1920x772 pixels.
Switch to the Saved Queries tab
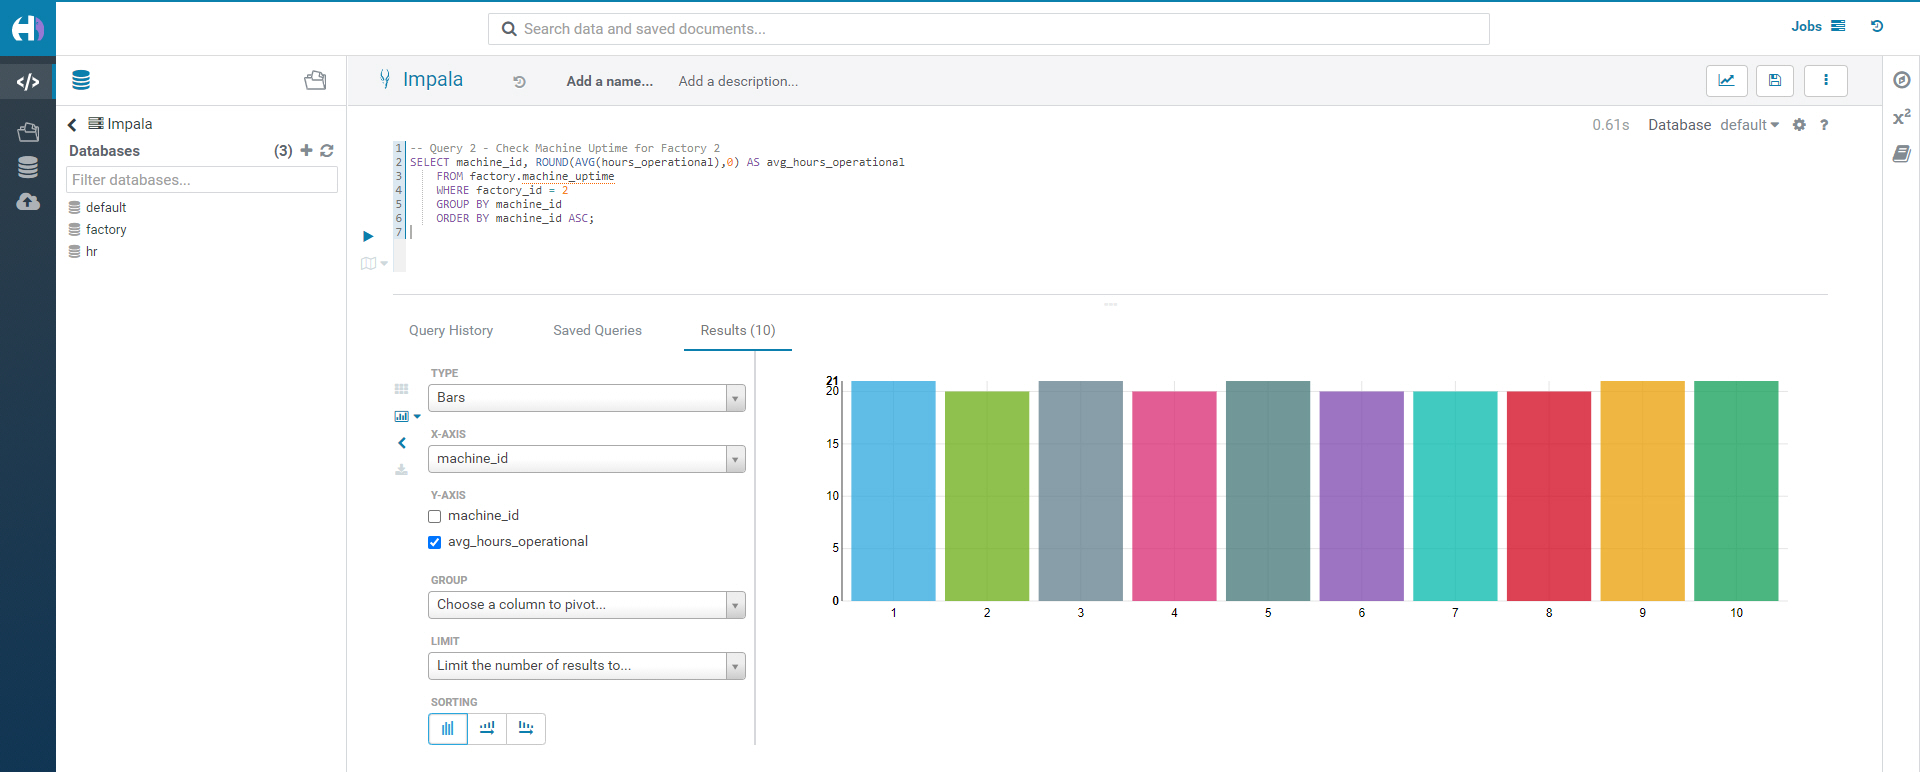pos(597,330)
